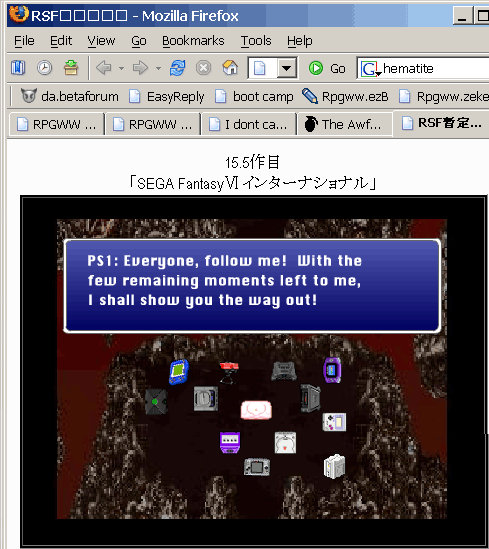Click the gray Game Gear handheld sprite

(x=257, y=467)
